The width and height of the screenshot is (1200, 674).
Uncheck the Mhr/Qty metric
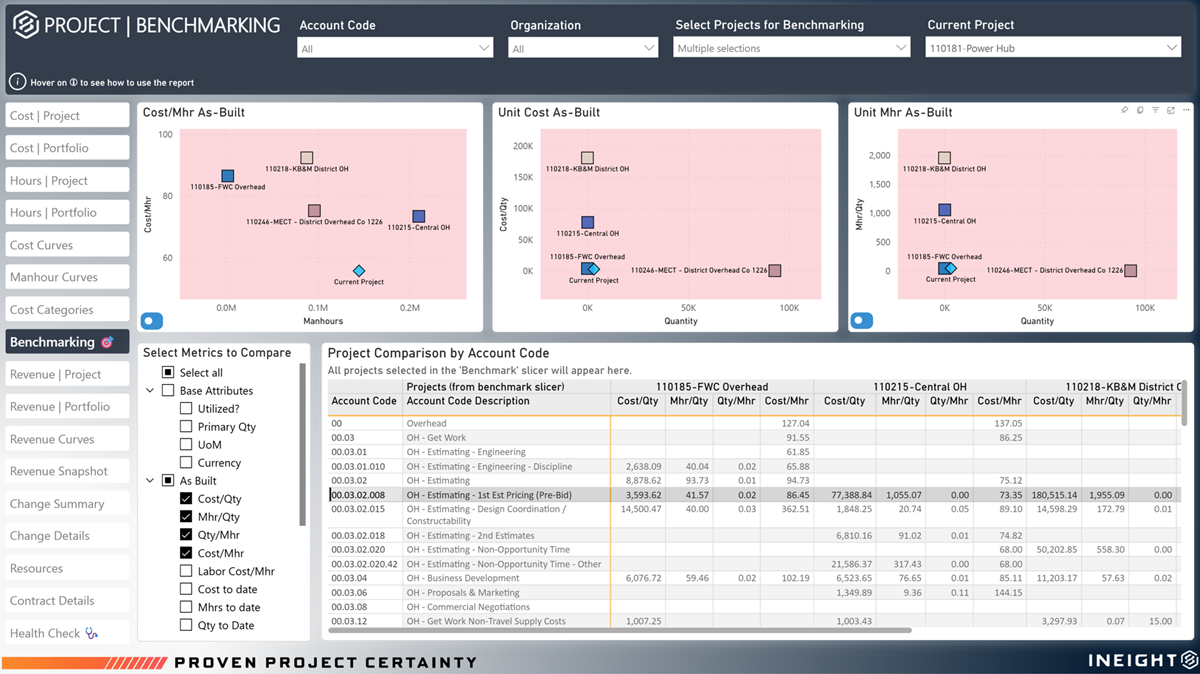pos(186,516)
